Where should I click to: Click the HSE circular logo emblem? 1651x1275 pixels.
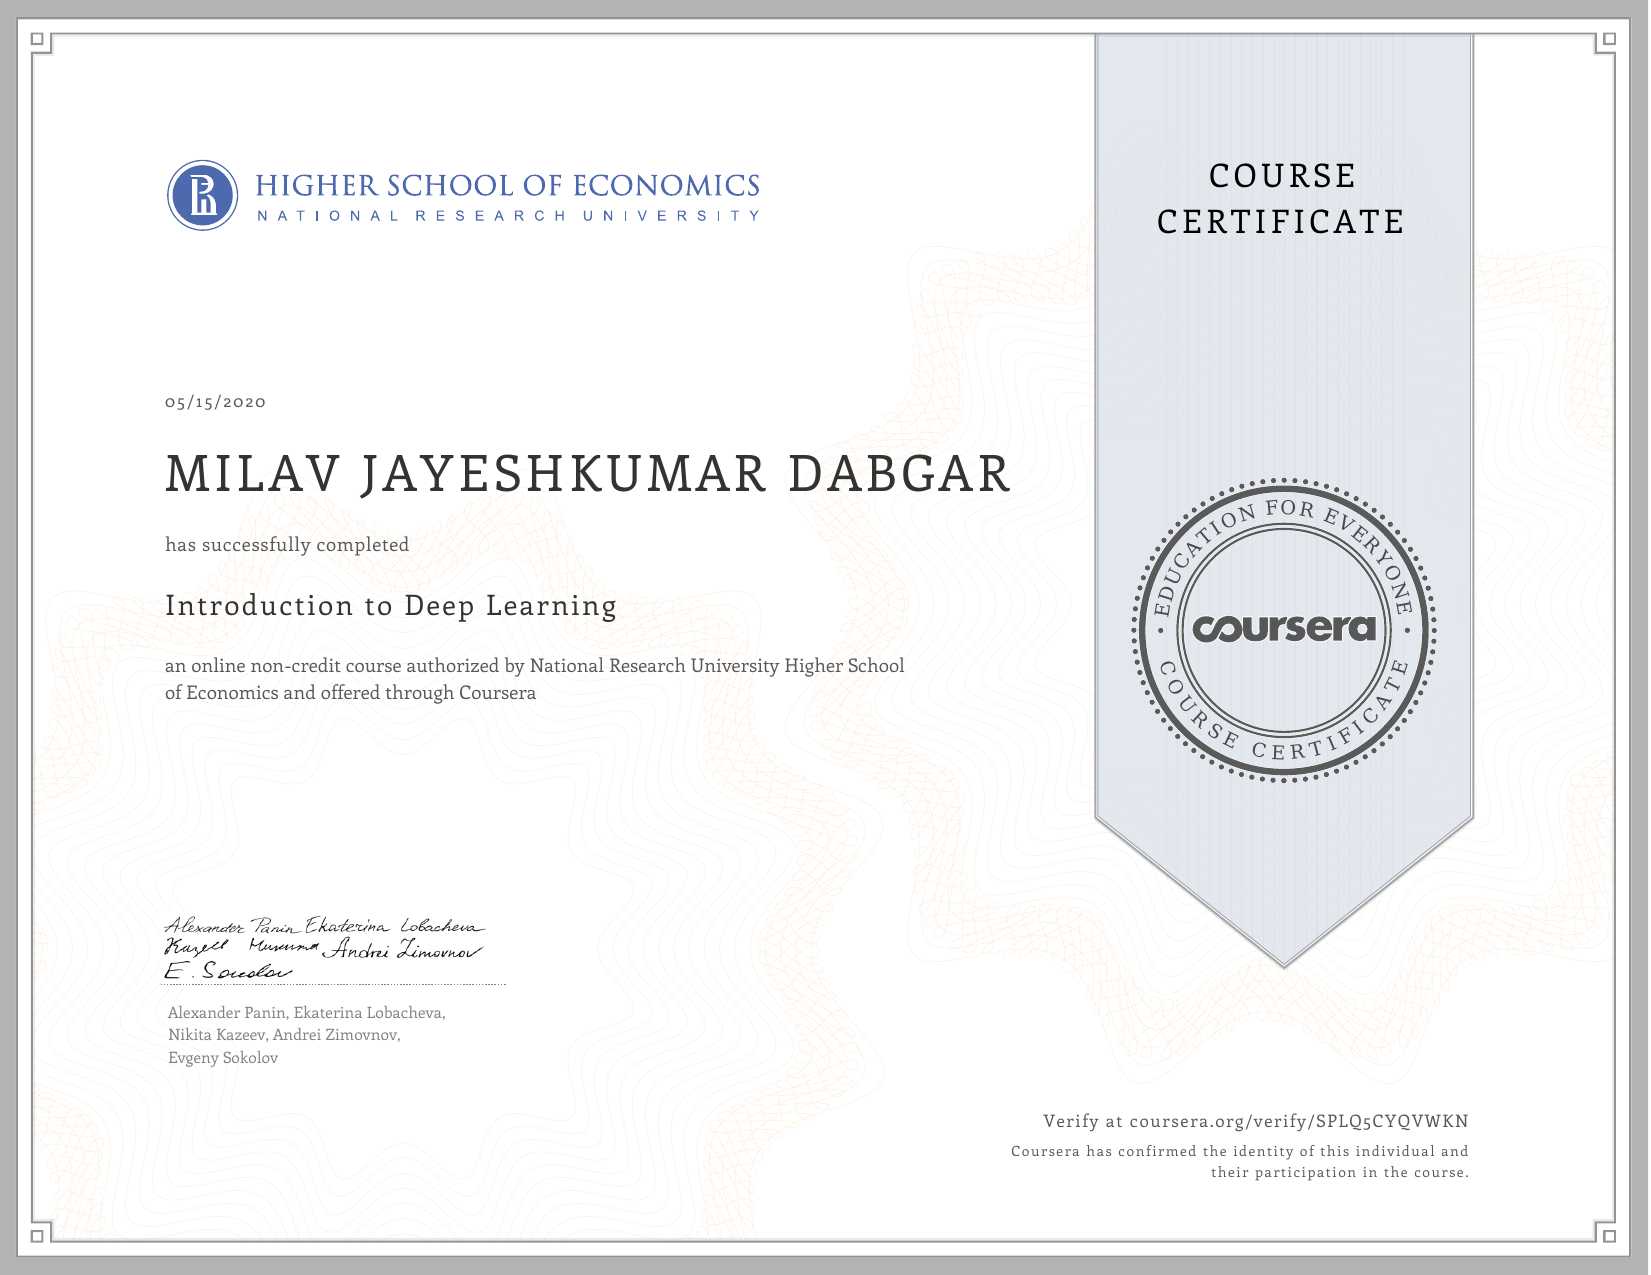point(203,195)
